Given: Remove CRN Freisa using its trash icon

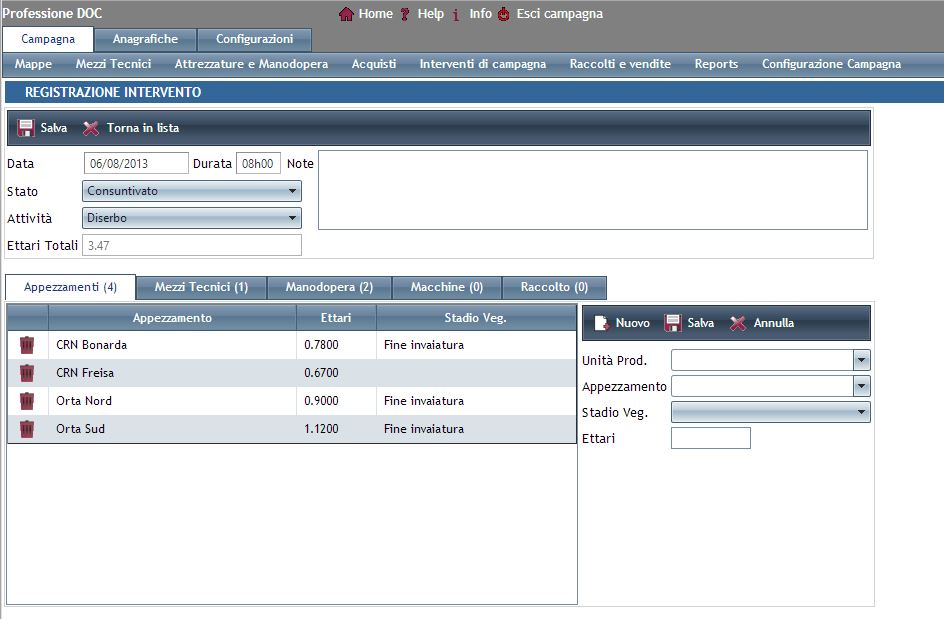Looking at the screenshot, I should (x=27, y=373).
